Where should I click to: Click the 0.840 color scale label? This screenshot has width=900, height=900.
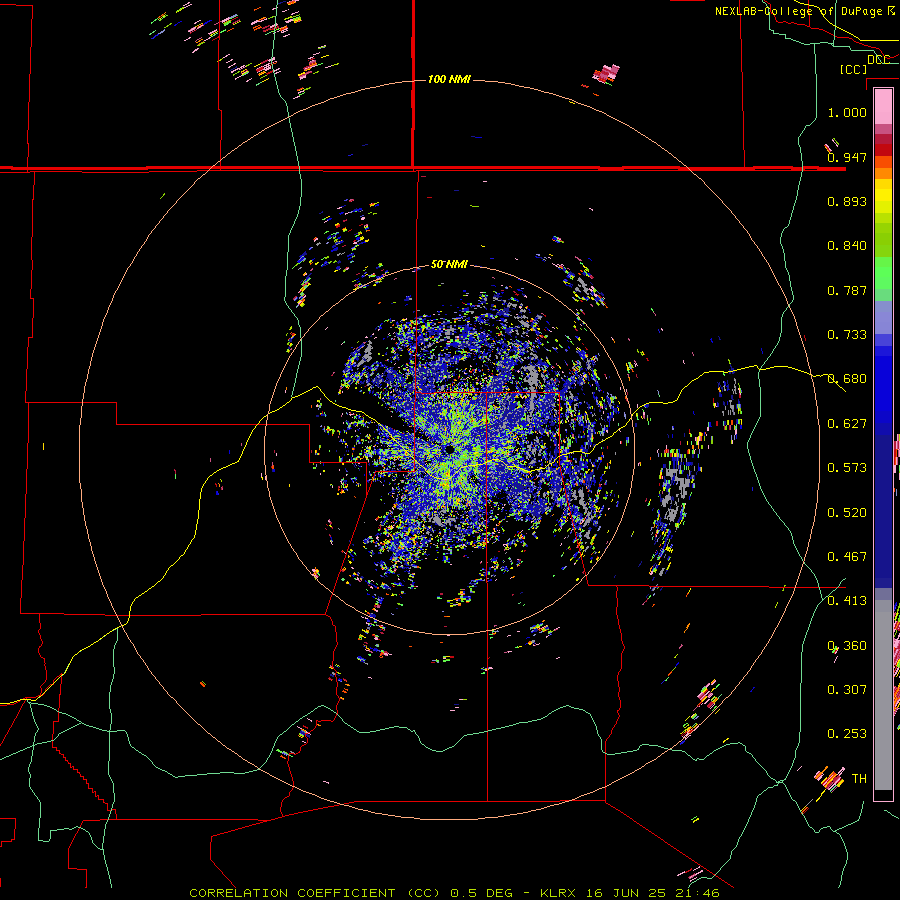[847, 246]
